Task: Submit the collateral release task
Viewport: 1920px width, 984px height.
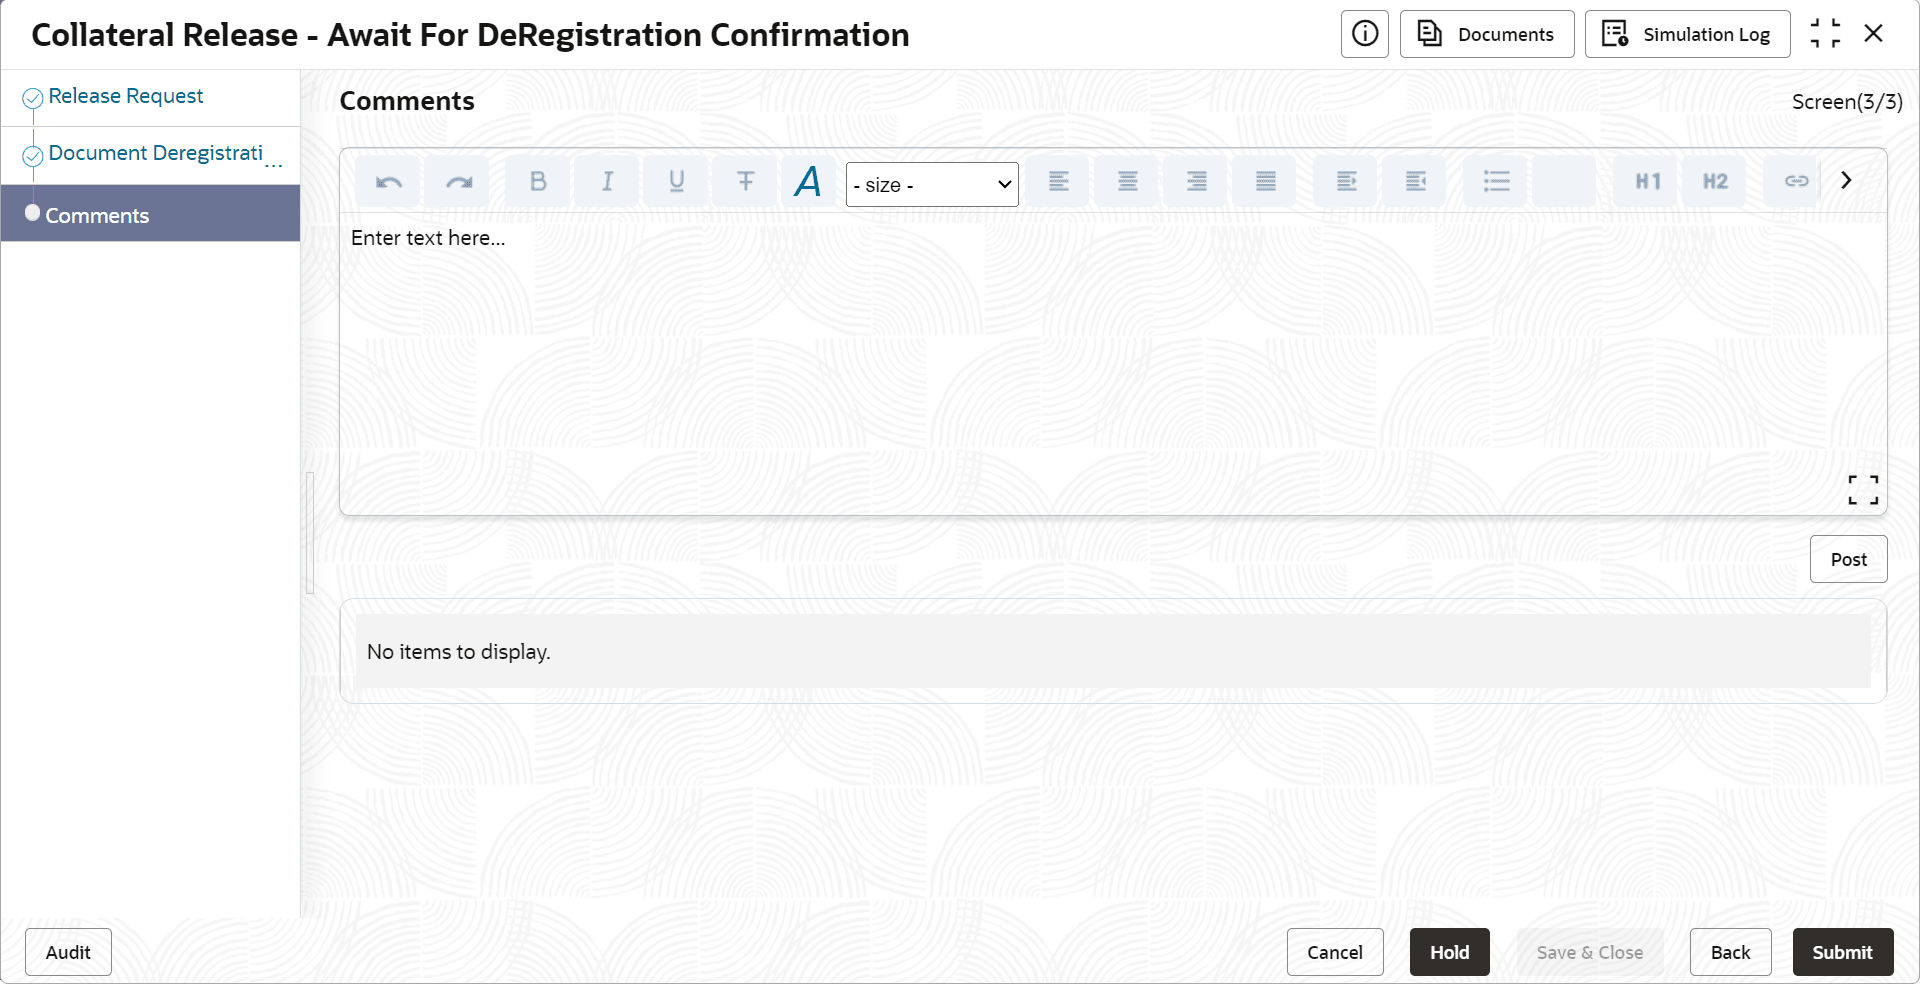Action: pyautogui.click(x=1842, y=952)
